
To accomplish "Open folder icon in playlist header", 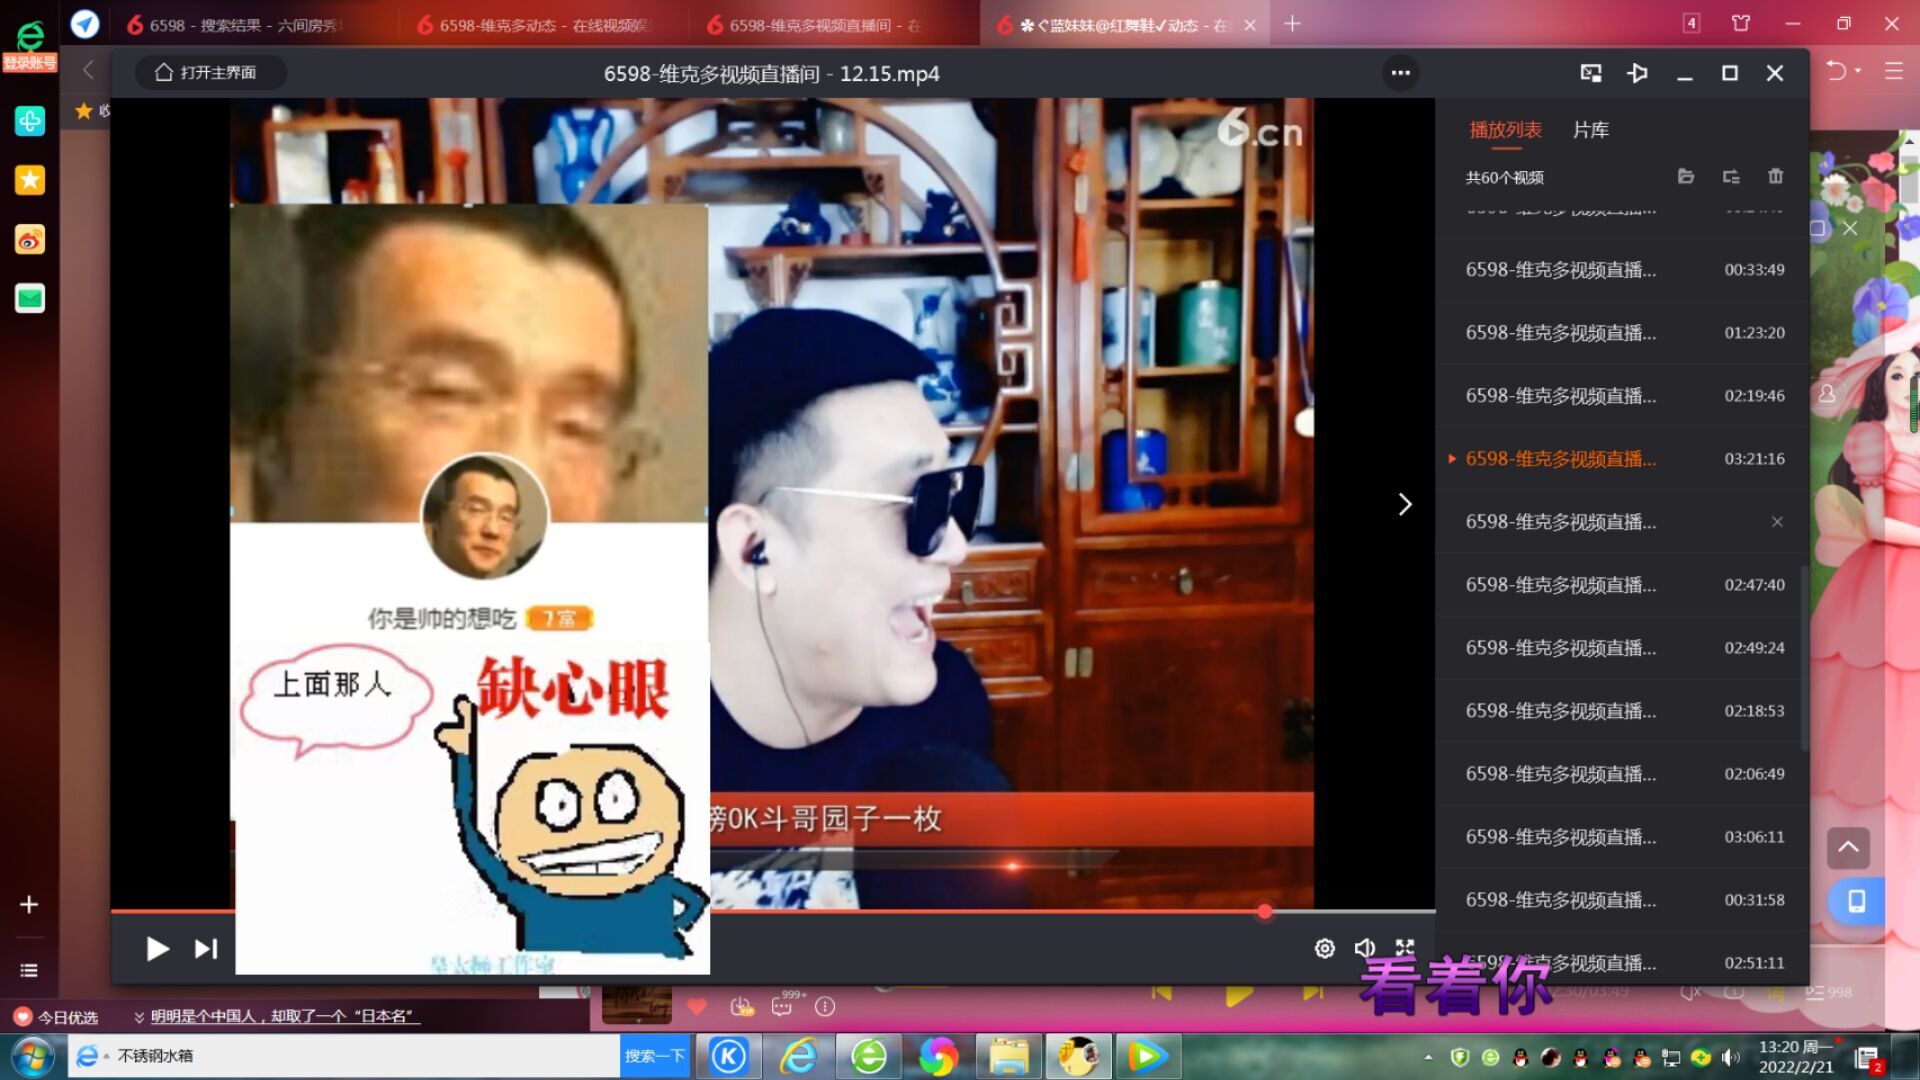I will click(1686, 177).
